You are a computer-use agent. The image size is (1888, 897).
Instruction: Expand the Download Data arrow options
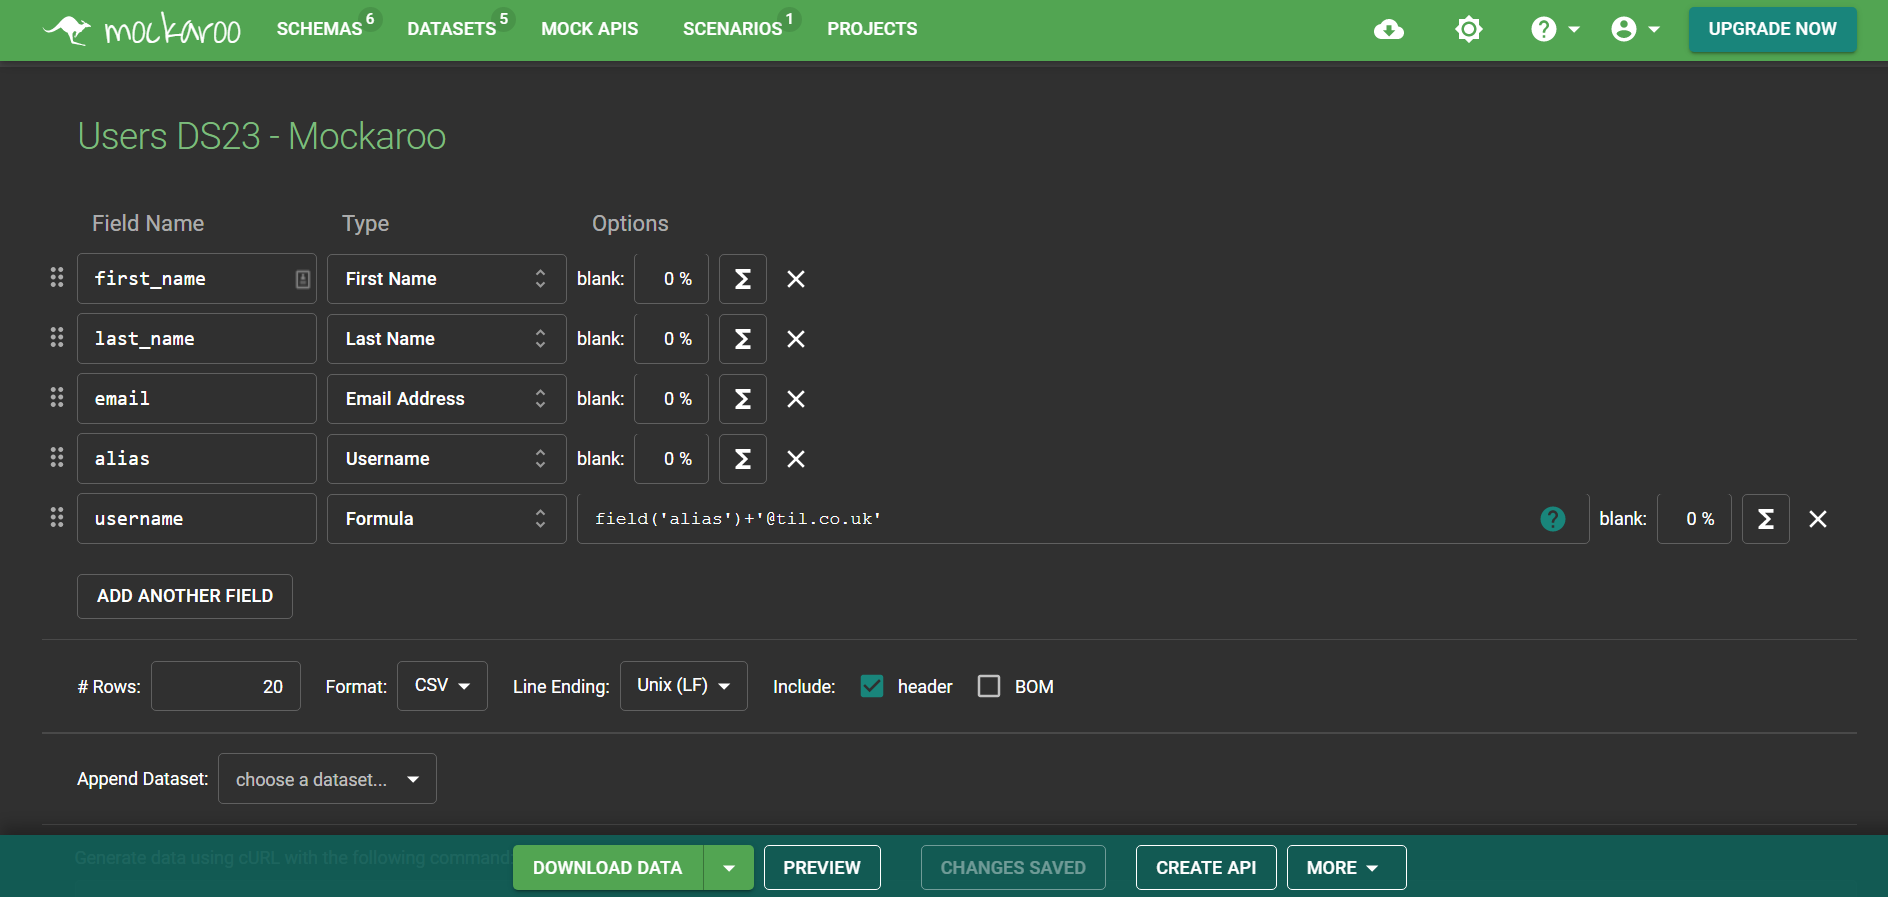tap(729, 868)
